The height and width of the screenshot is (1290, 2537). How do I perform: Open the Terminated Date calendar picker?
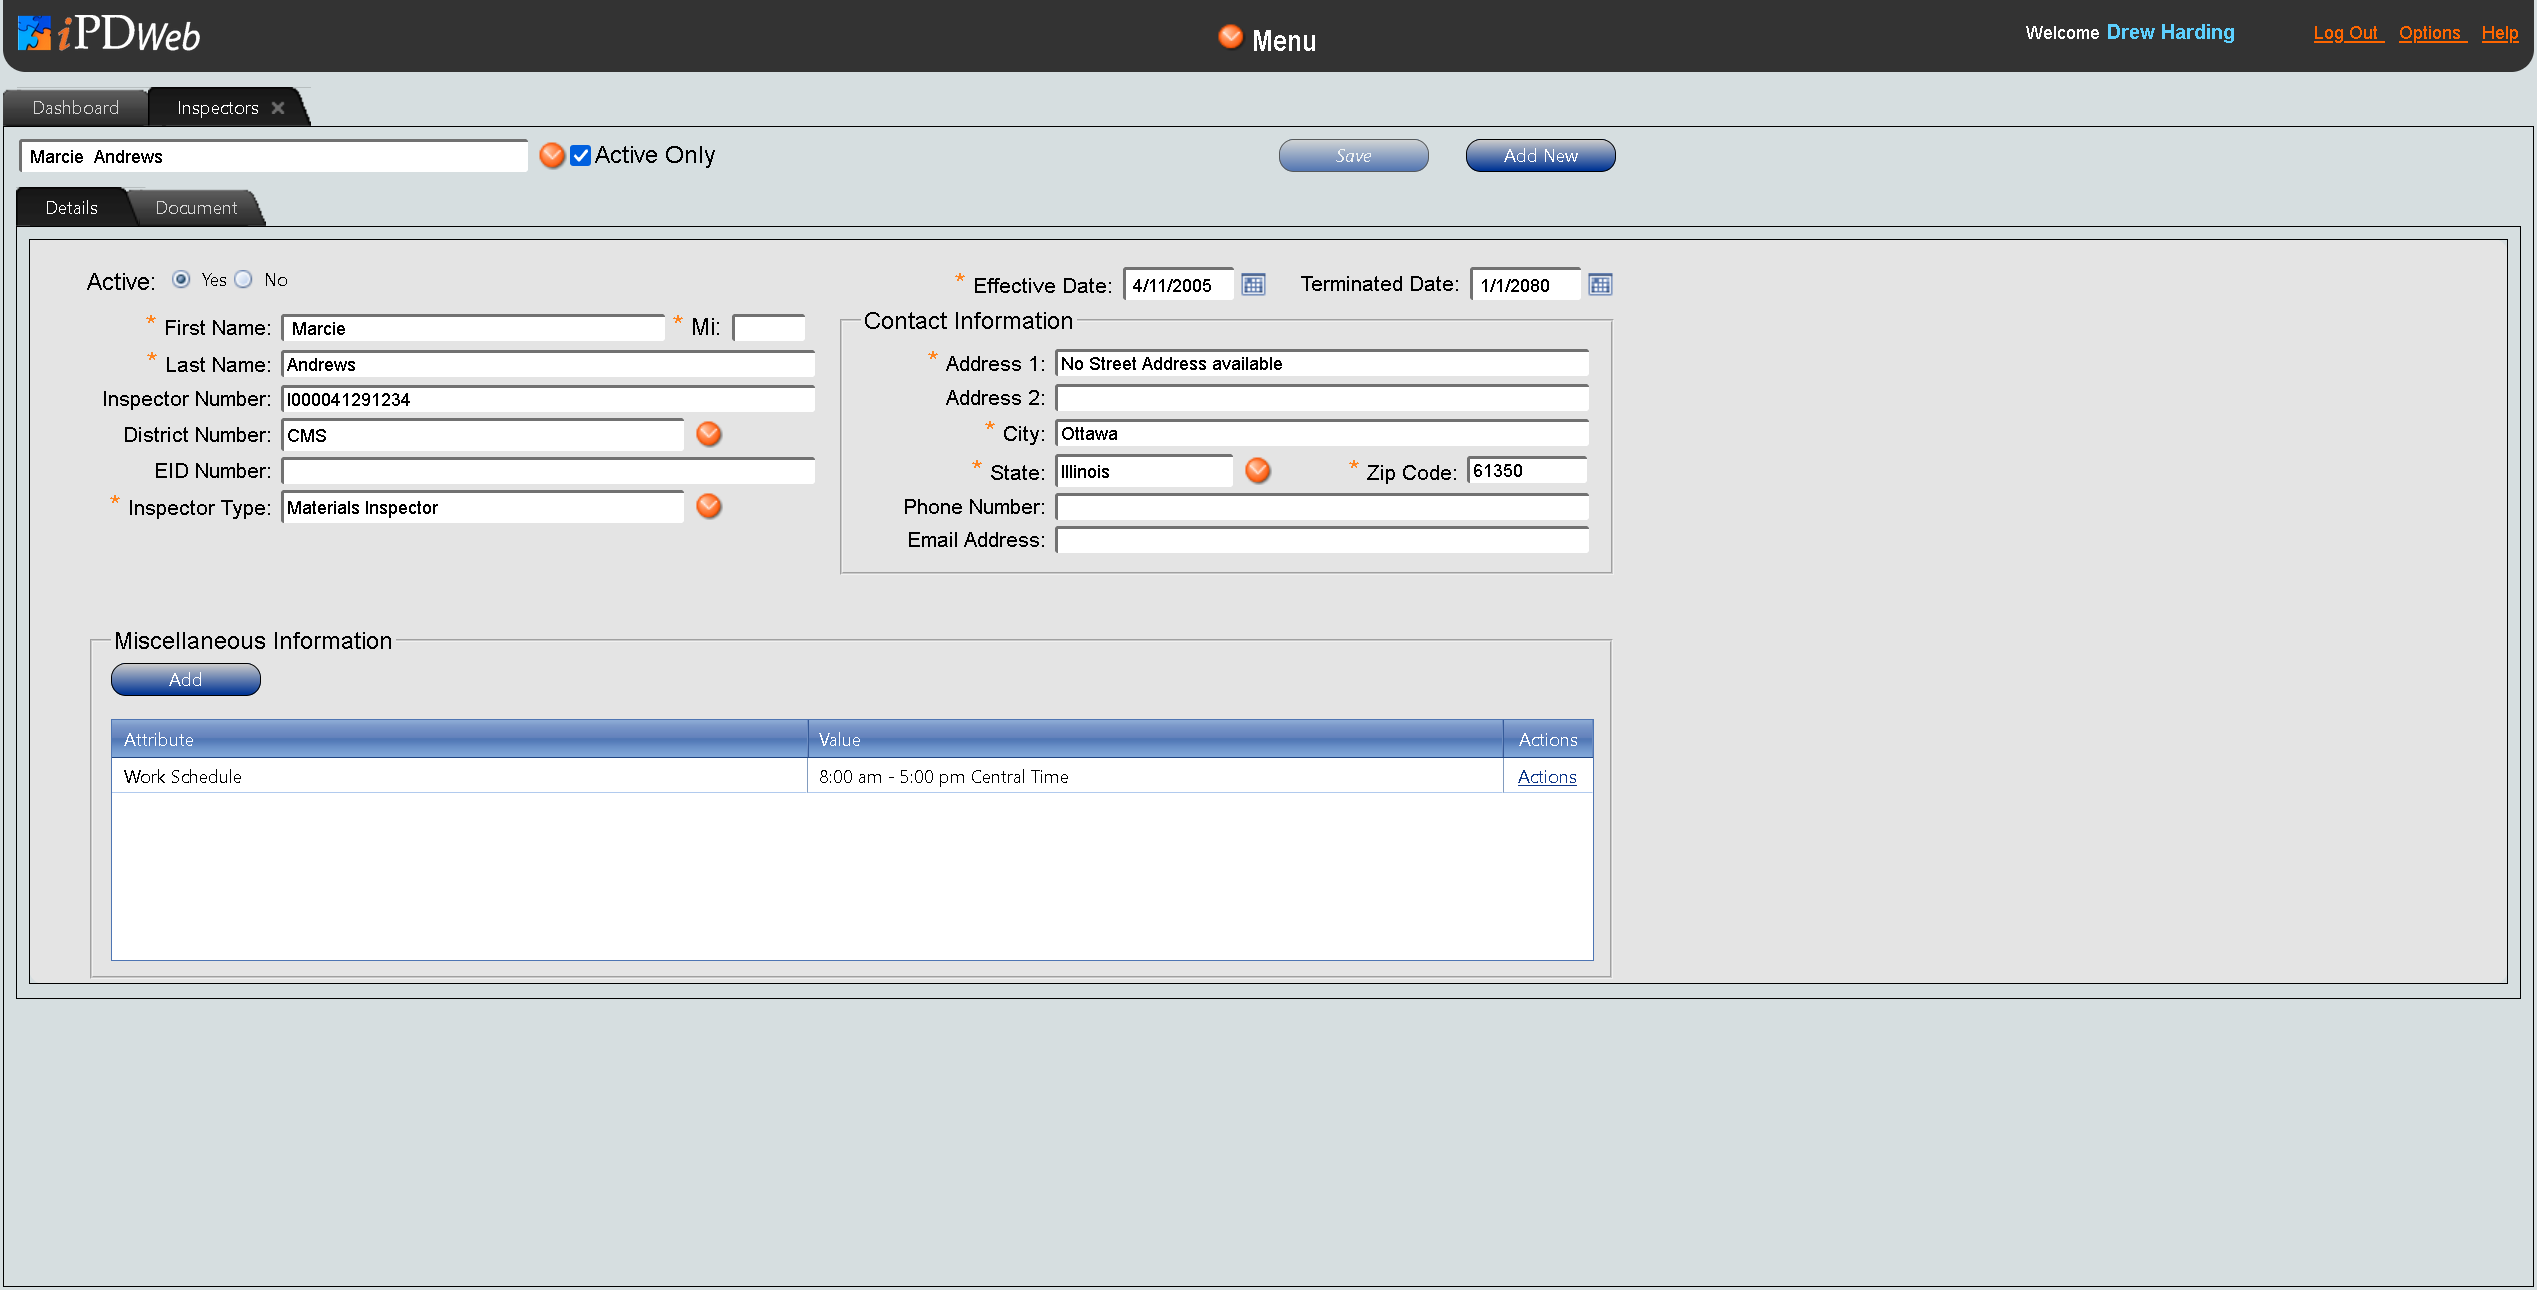click(x=1600, y=285)
